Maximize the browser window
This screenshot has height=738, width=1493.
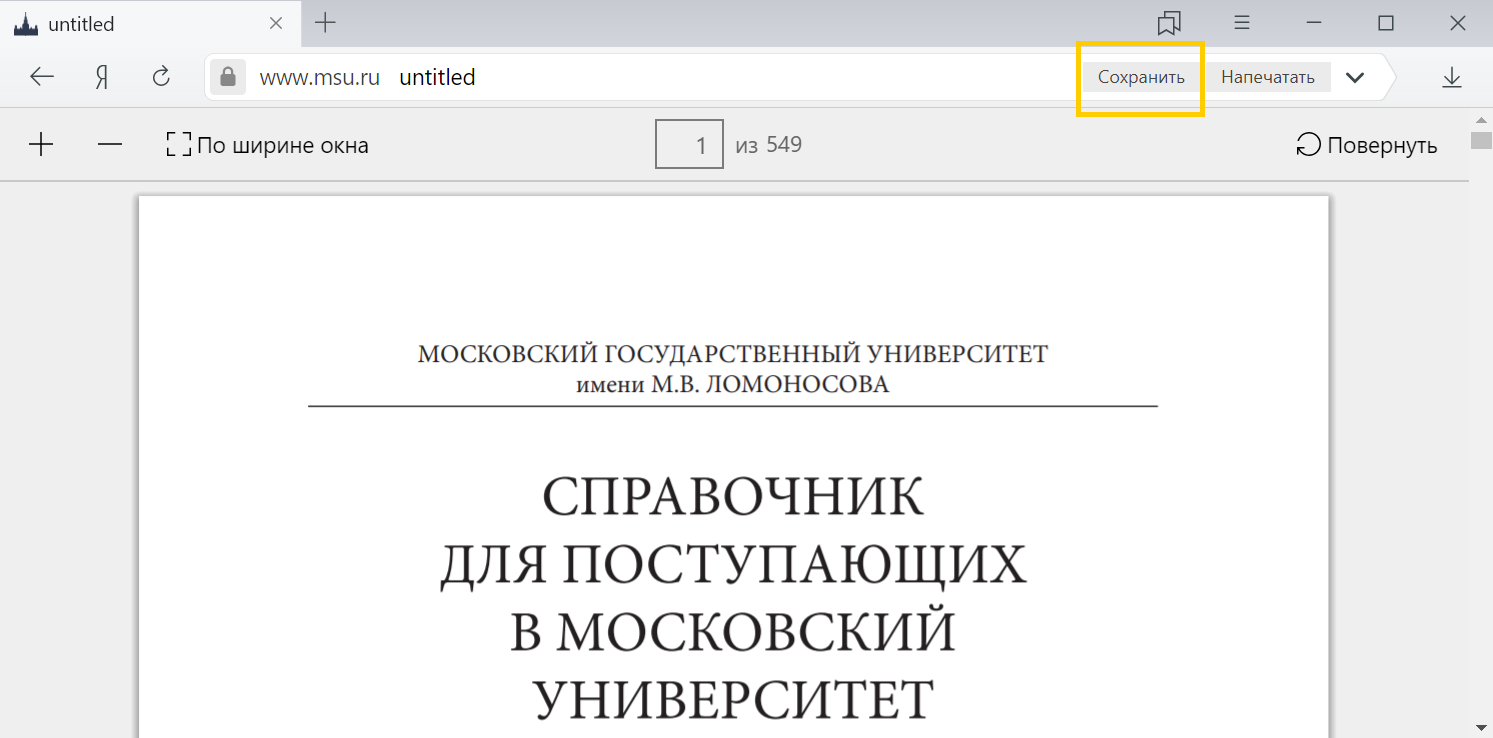pyautogui.click(x=1386, y=23)
